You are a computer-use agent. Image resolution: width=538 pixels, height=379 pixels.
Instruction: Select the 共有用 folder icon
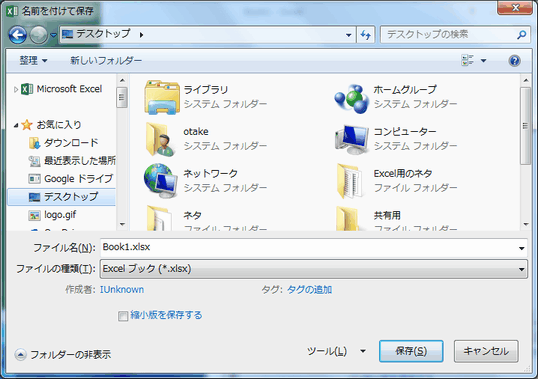point(349,218)
